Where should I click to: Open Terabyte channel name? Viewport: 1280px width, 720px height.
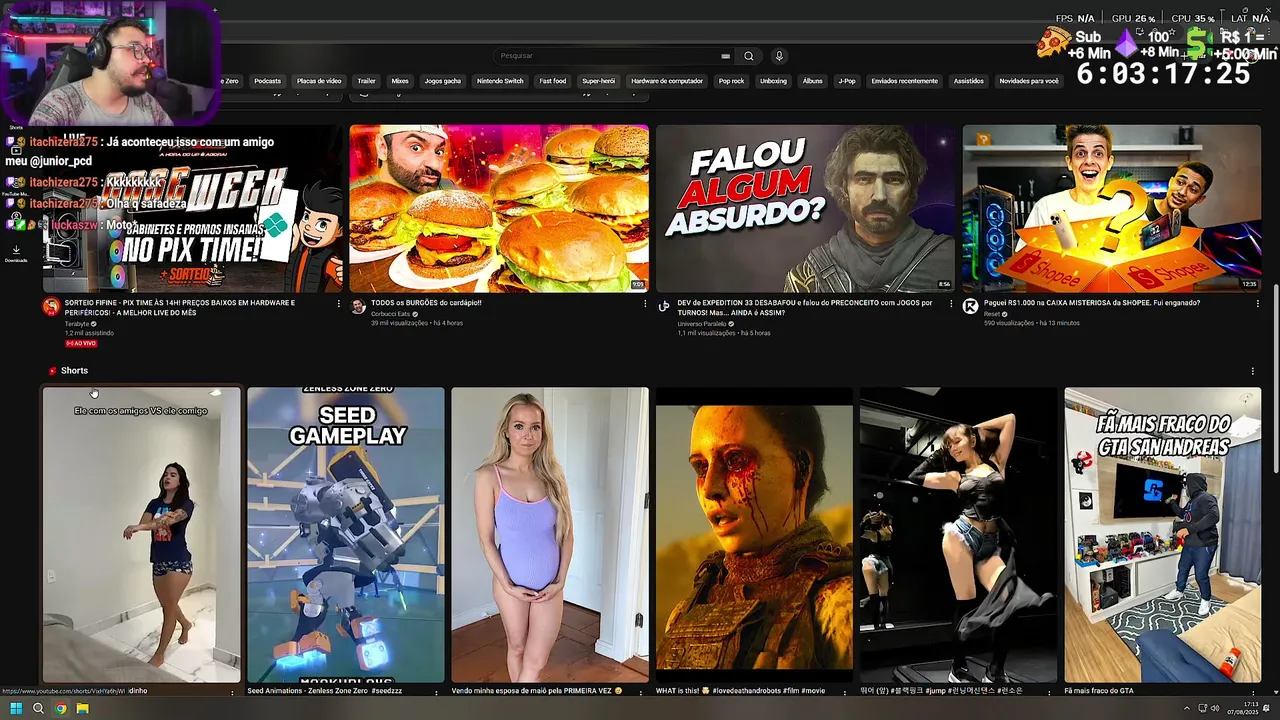pos(77,324)
